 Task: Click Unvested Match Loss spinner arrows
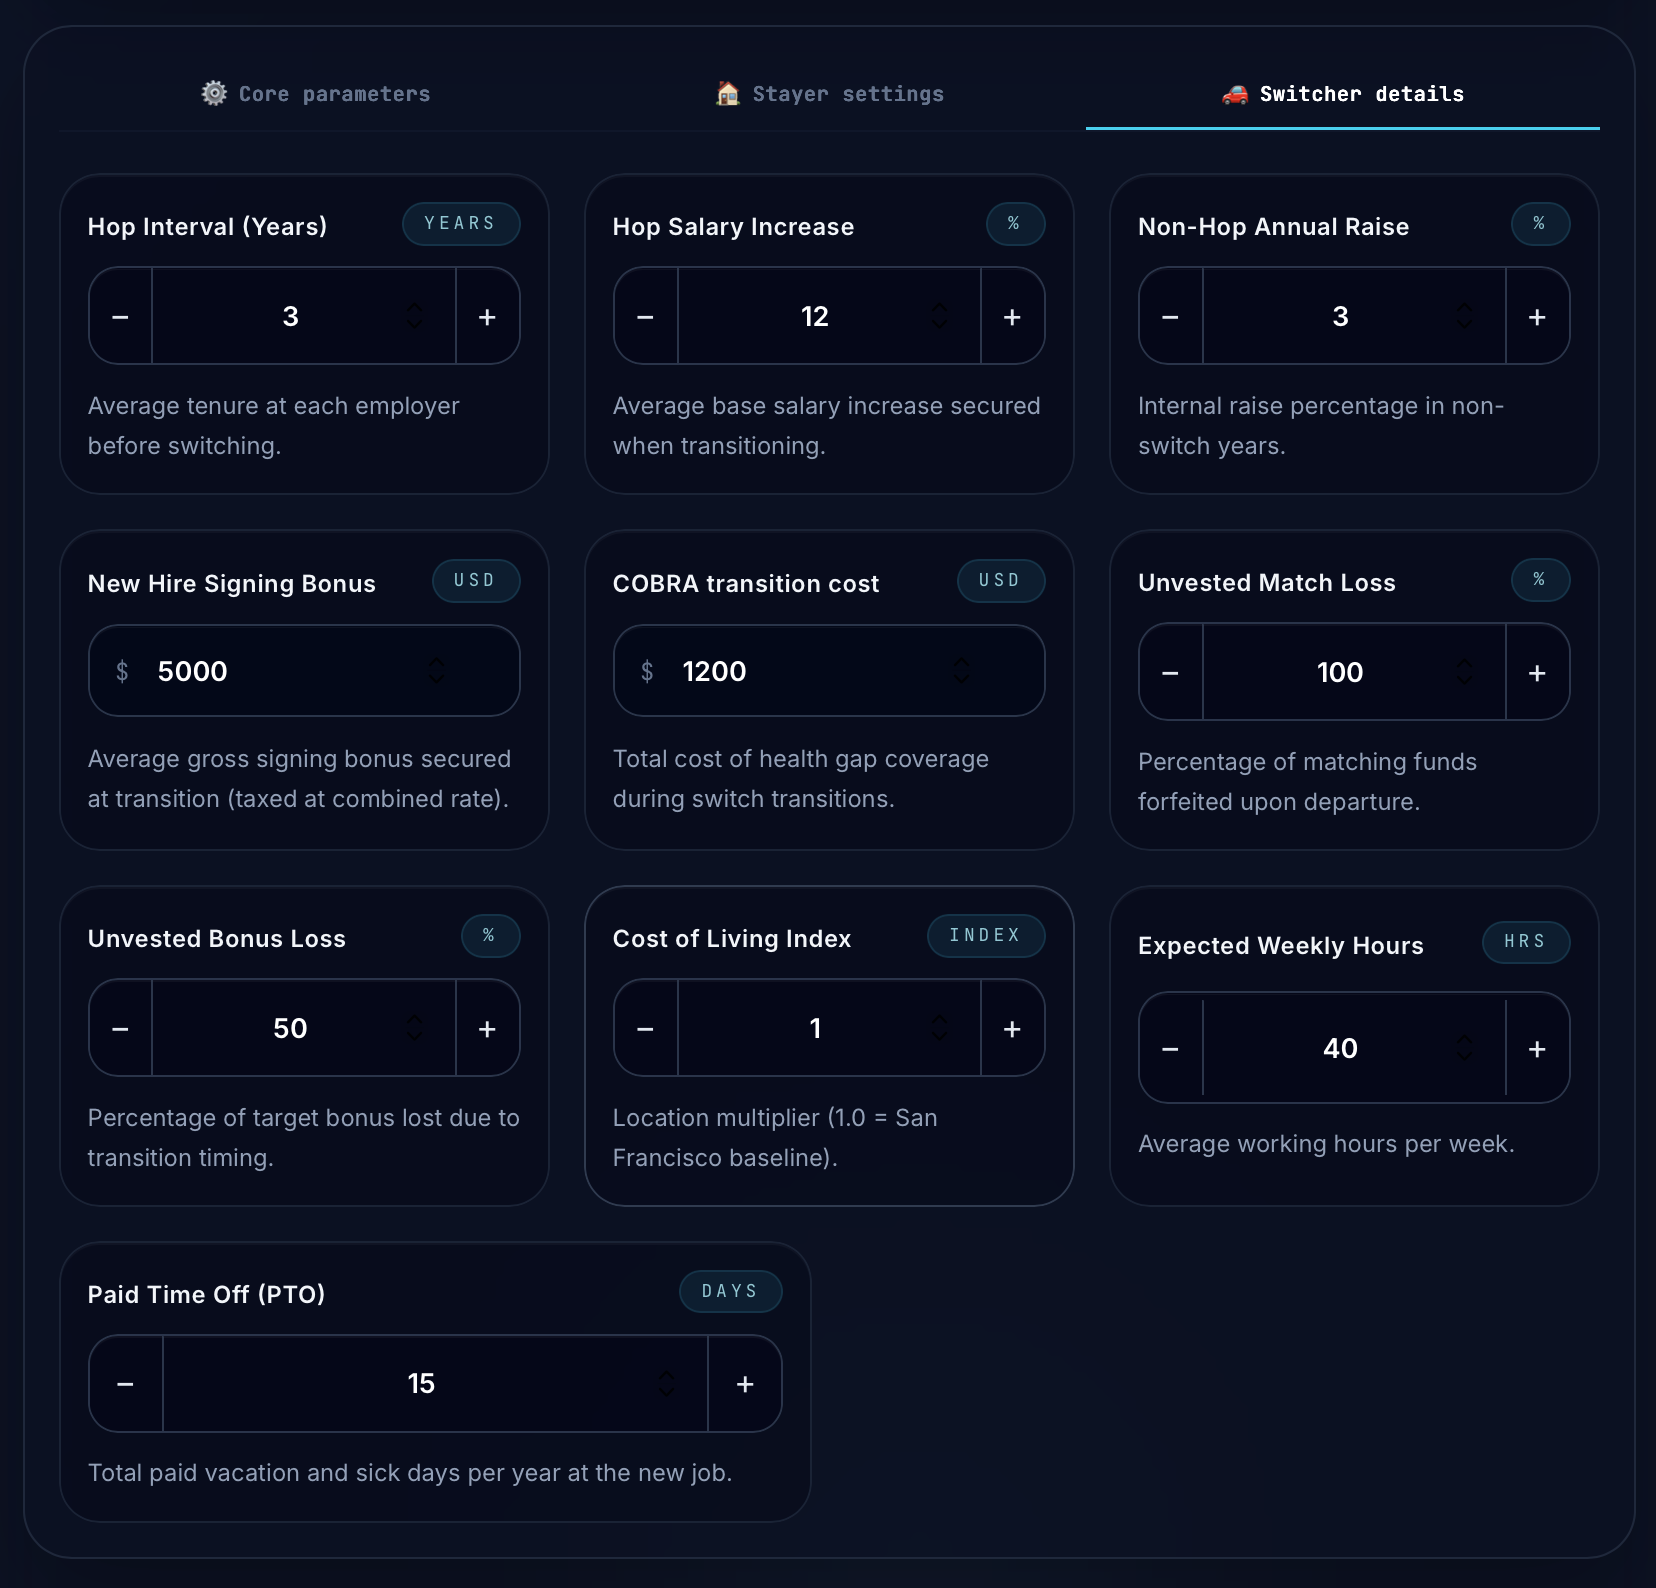[x=1465, y=673]
